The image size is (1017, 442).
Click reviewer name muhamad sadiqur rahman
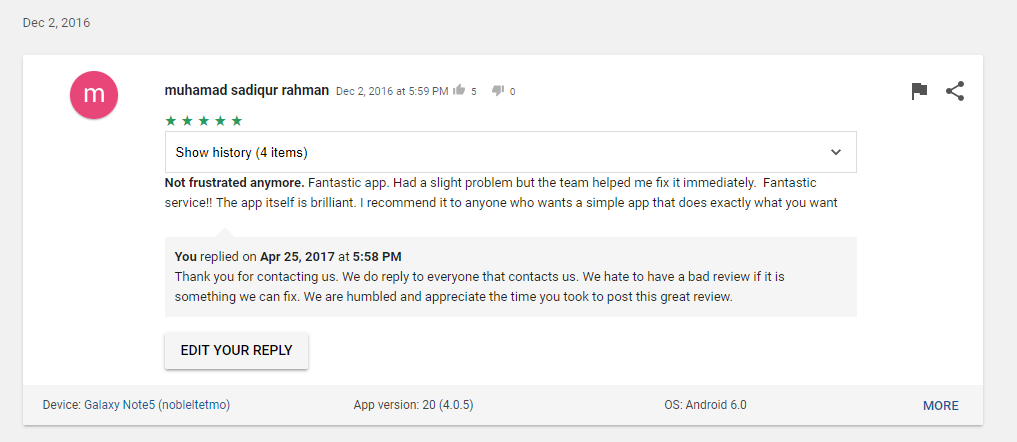point(246,90)
